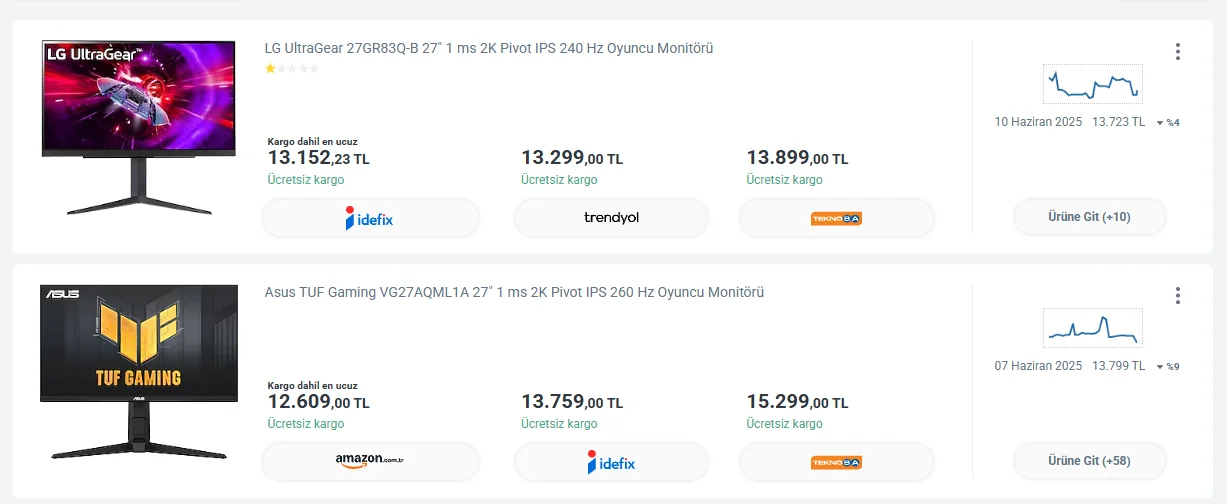Select the 13.299,00 TL price

click(572, 158)
